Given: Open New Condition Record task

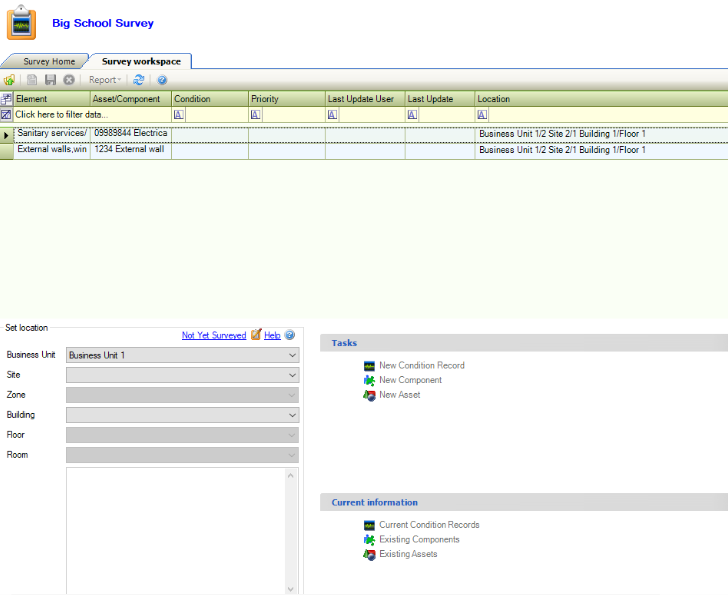Looking at the screenshot, I should 421,365.
